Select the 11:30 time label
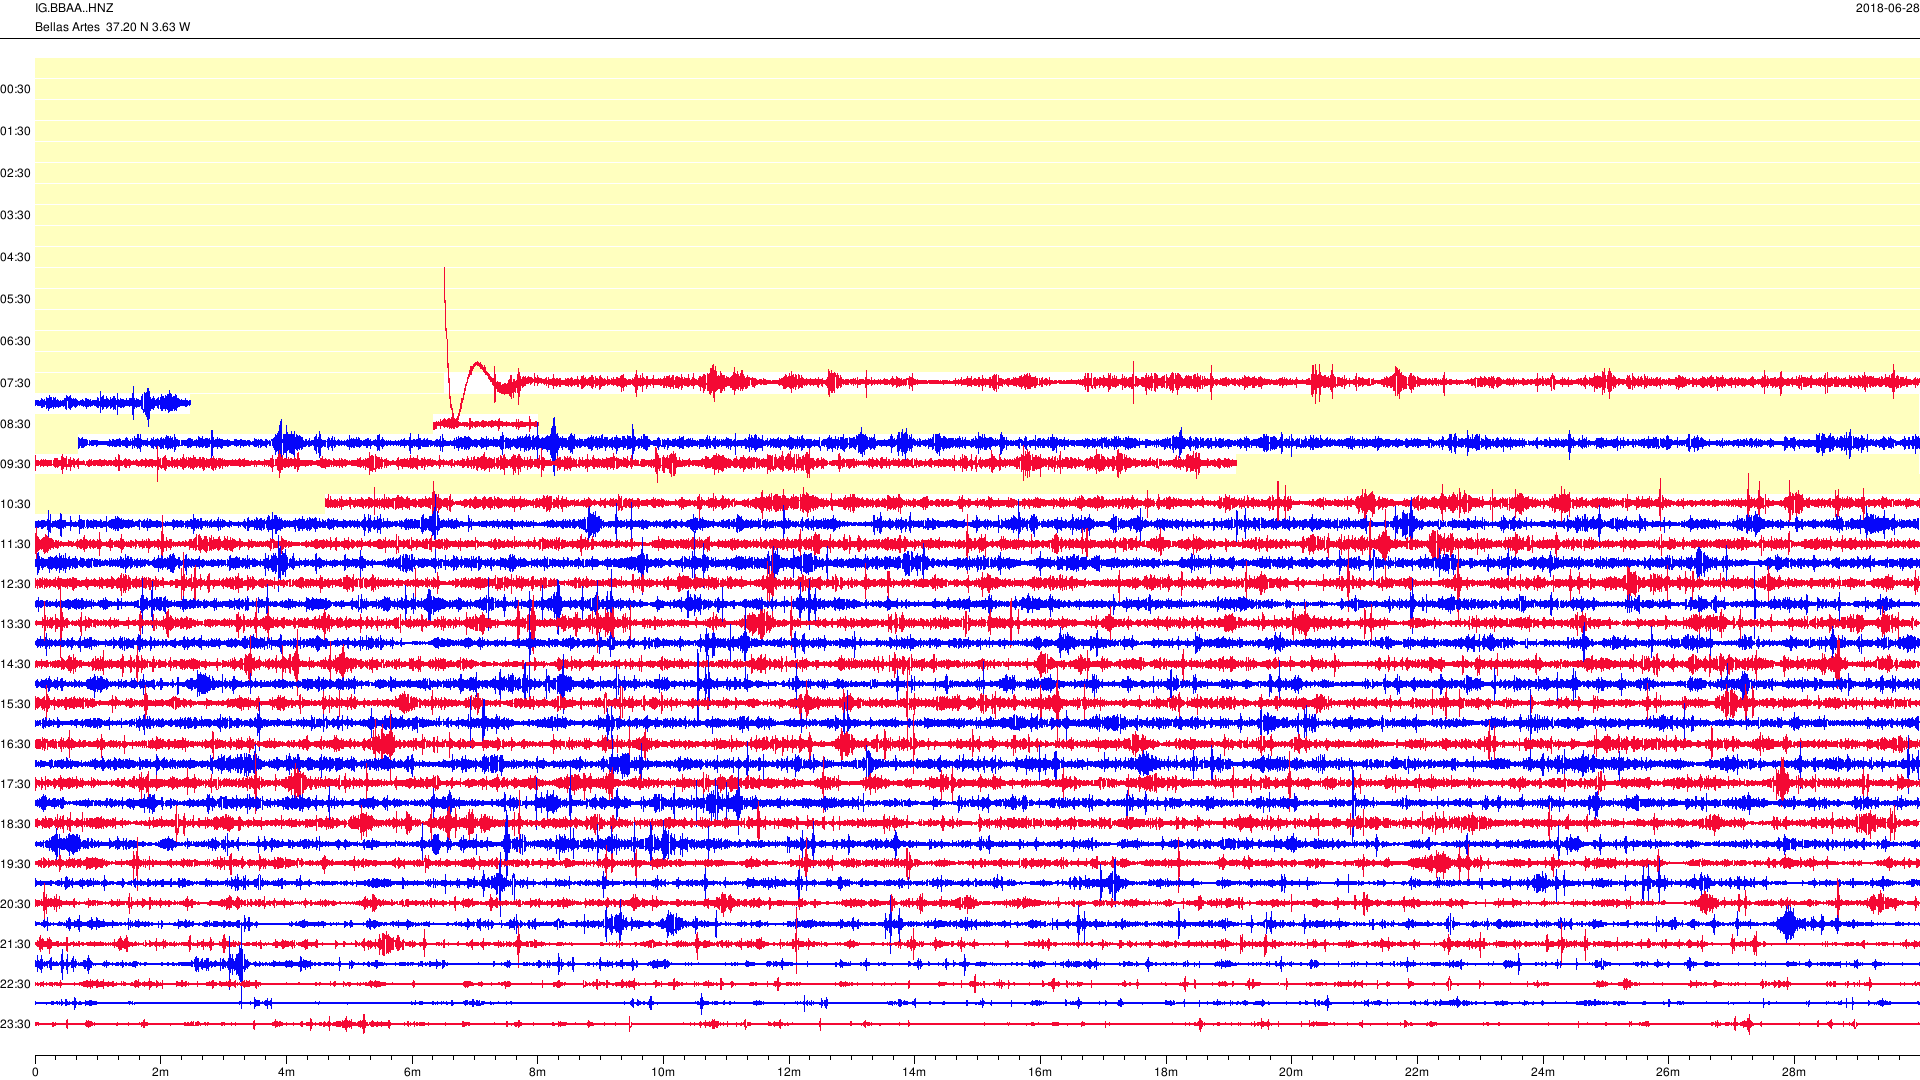The height and width of the screenshot is (1080, 1920). pos(15,544)
